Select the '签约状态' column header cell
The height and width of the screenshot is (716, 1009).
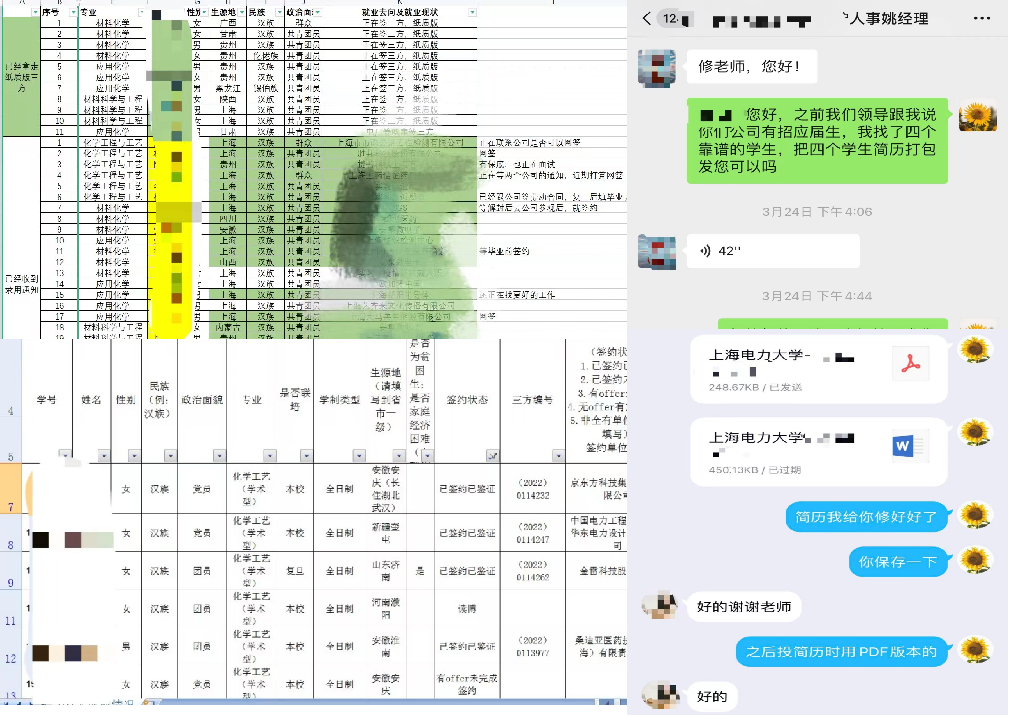(467, 400)
